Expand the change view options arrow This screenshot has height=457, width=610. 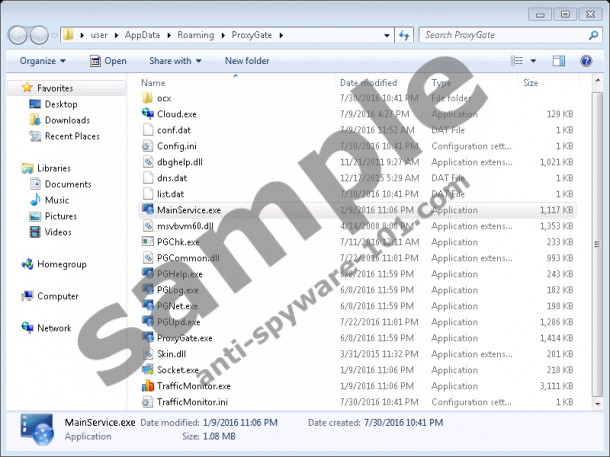pyautogui.click(x=533, y=60)
